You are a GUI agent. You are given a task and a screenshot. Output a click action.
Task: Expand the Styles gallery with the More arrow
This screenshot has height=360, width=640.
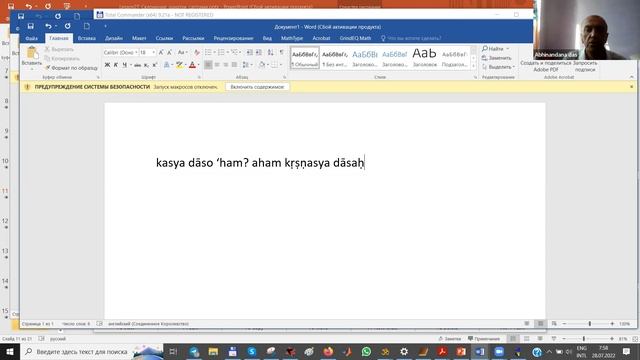(x=473, y=66)
